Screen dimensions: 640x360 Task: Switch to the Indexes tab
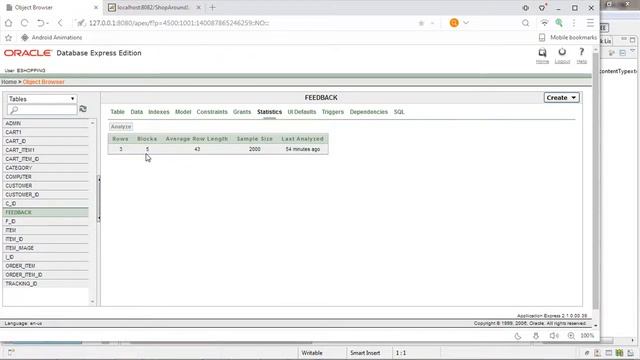point(159,112)
